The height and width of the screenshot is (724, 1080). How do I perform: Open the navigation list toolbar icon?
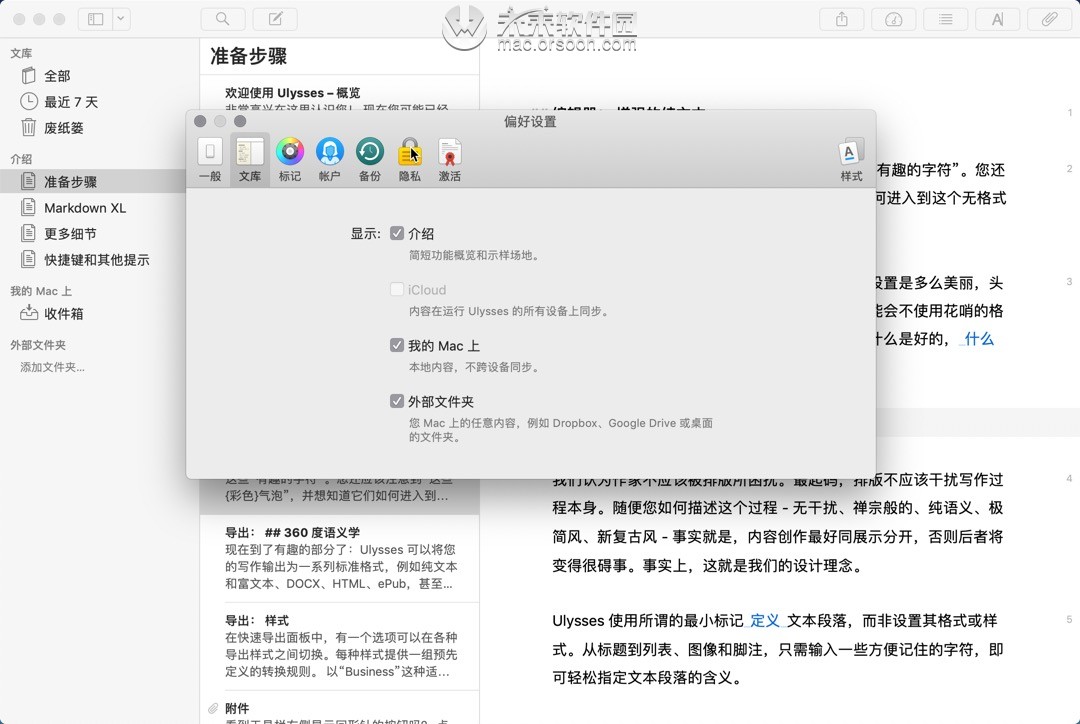click(946, 19)
